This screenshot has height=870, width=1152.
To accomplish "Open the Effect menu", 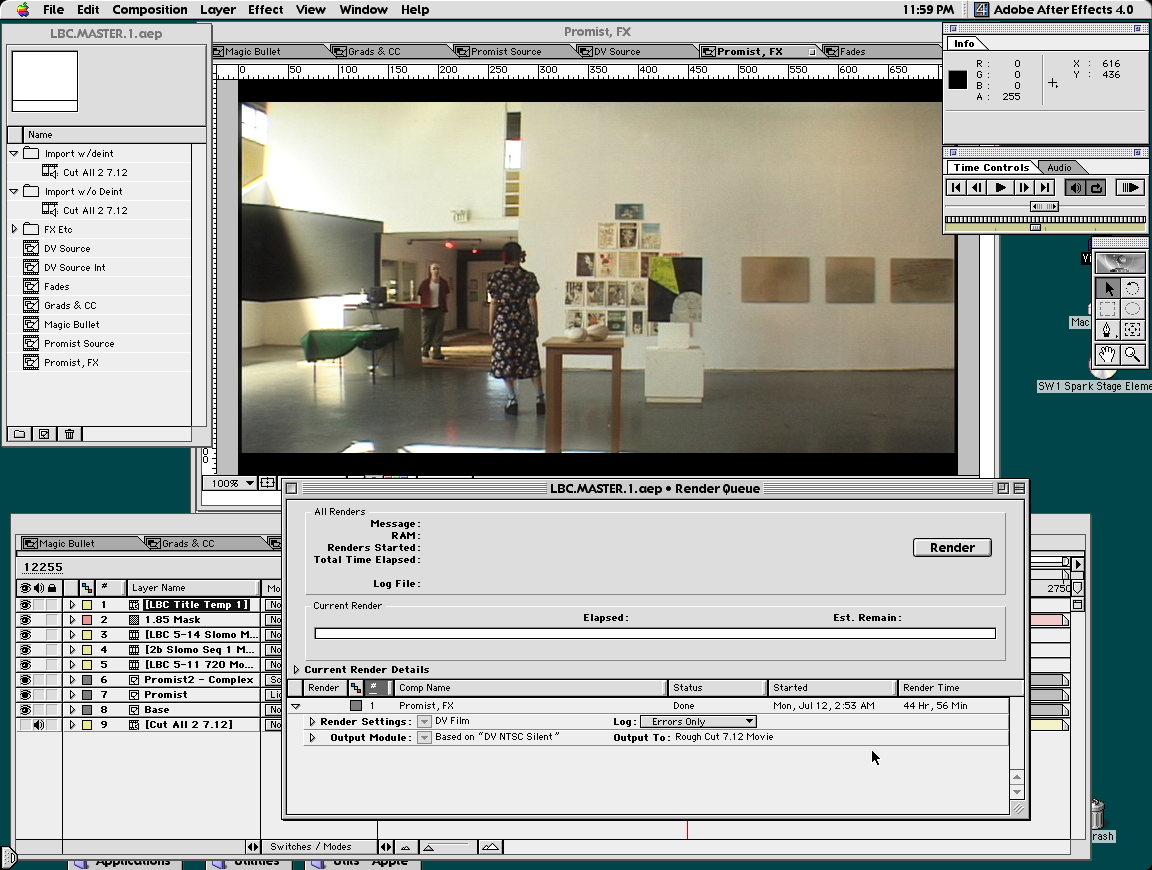I will [265, 10].
